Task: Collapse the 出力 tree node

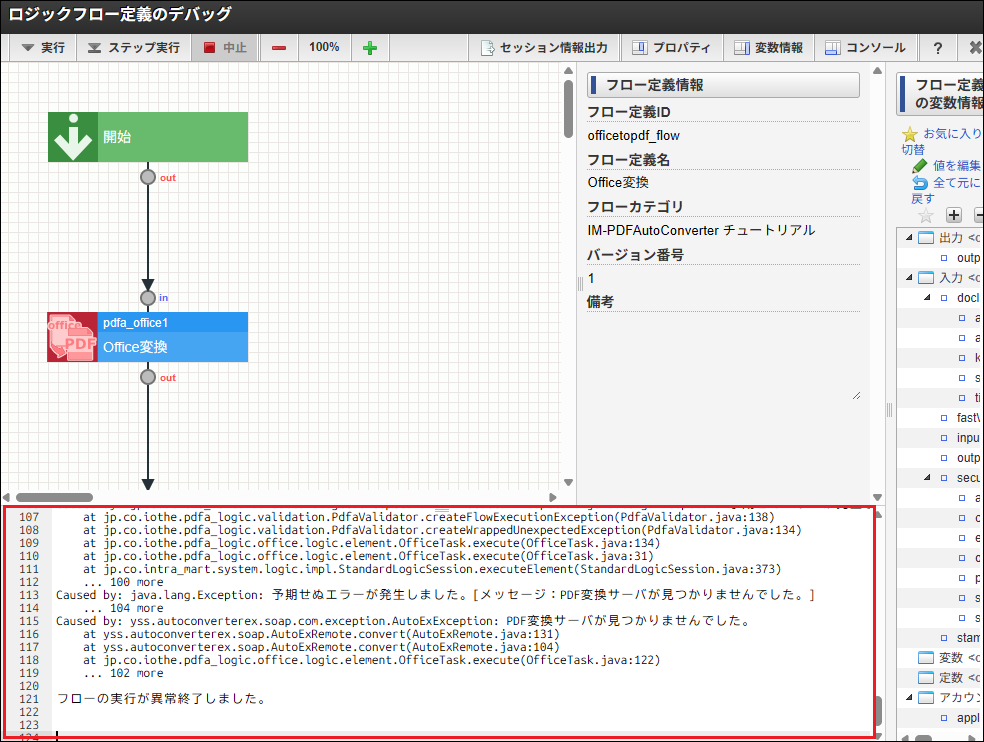Action: click(x=909, y=237)
